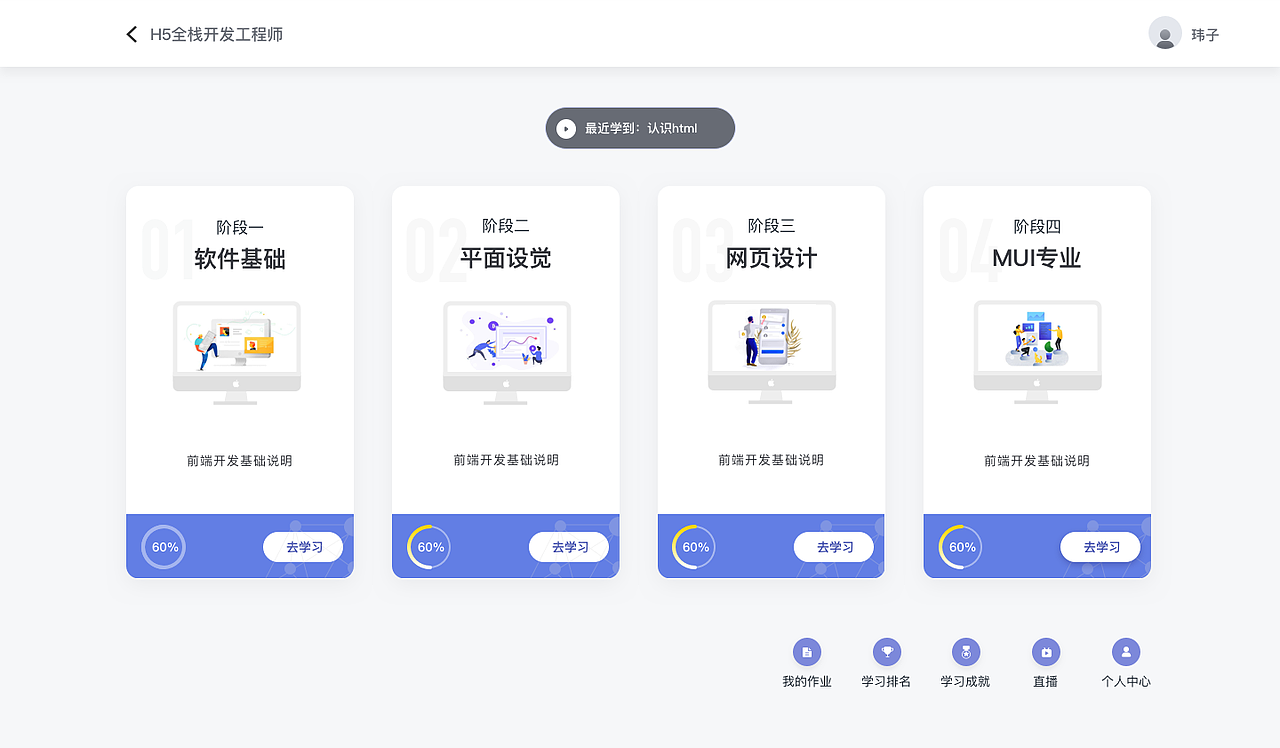Viewport: 1280px width, 748px height.
Task: Click 前端开发基础说明 under stage three
Action: click(771, 460)
